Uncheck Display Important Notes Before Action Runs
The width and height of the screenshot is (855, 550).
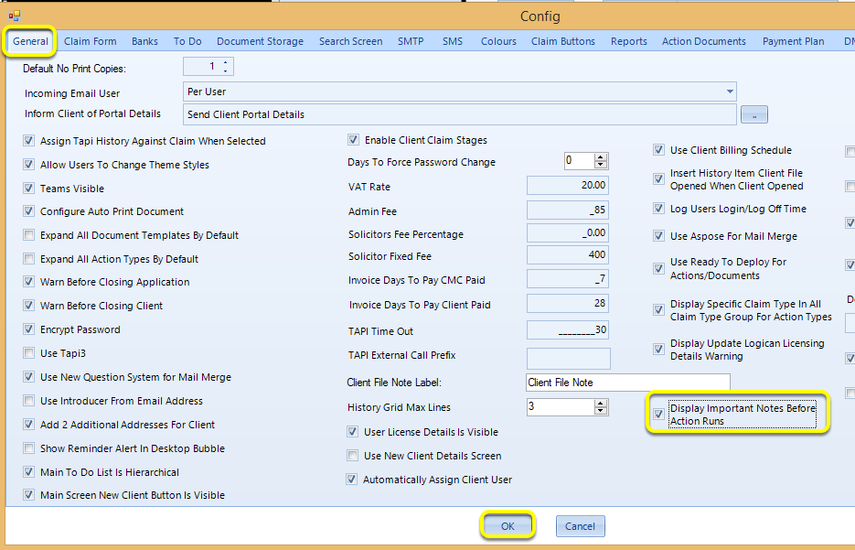[659, 414]
